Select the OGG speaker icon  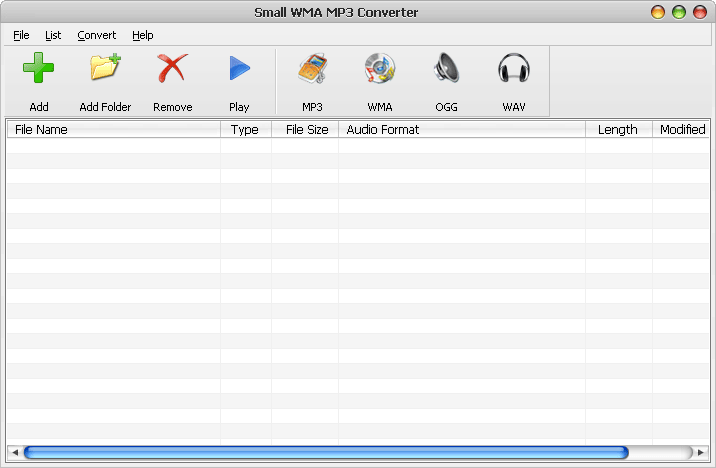click(x=446, y=70)
